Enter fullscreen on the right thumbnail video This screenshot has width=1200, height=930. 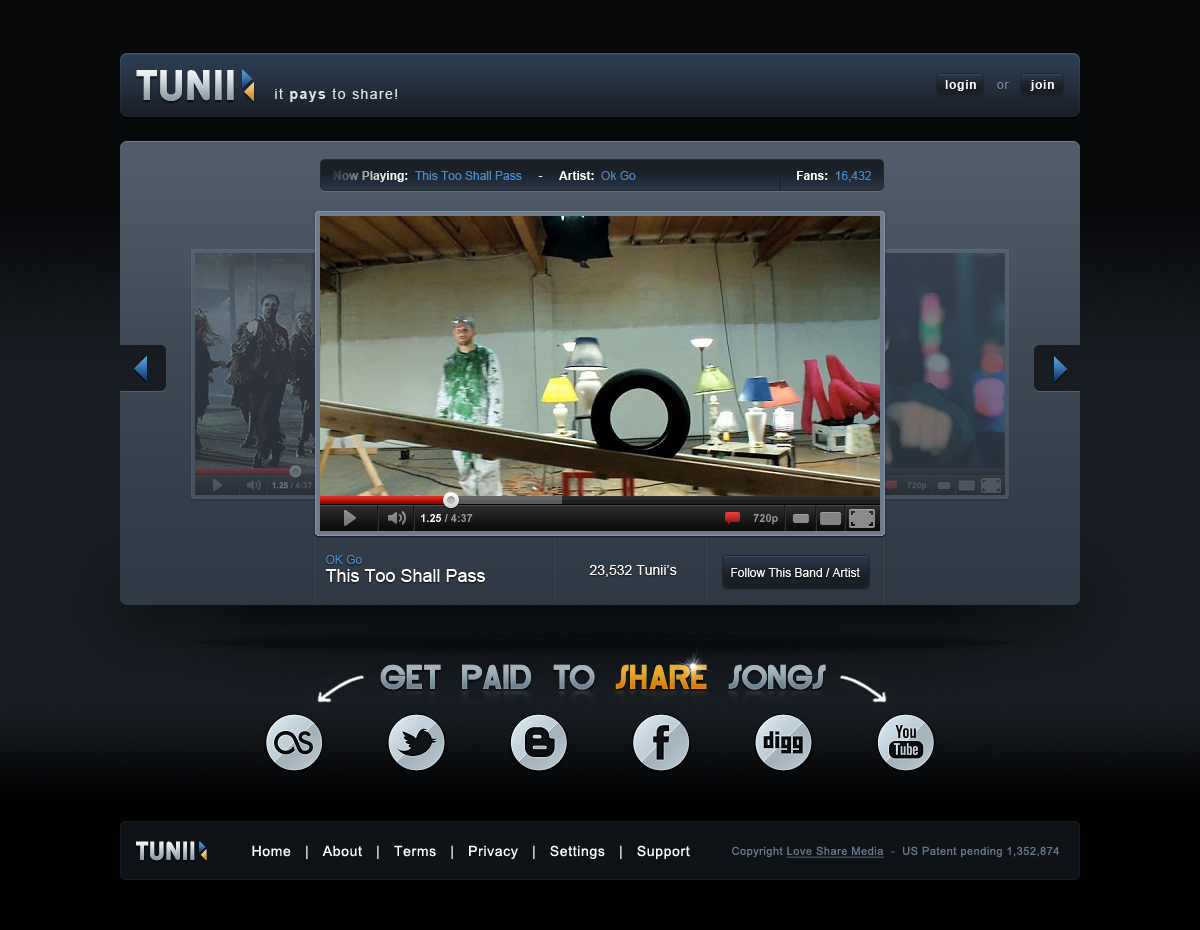[x=991, y=485]
